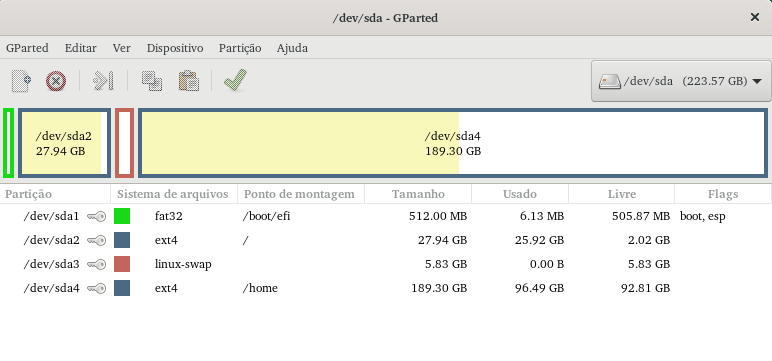Click the New partition toolbar icon
The width and height of the screenshot is (772, 361).
point(22,80)
